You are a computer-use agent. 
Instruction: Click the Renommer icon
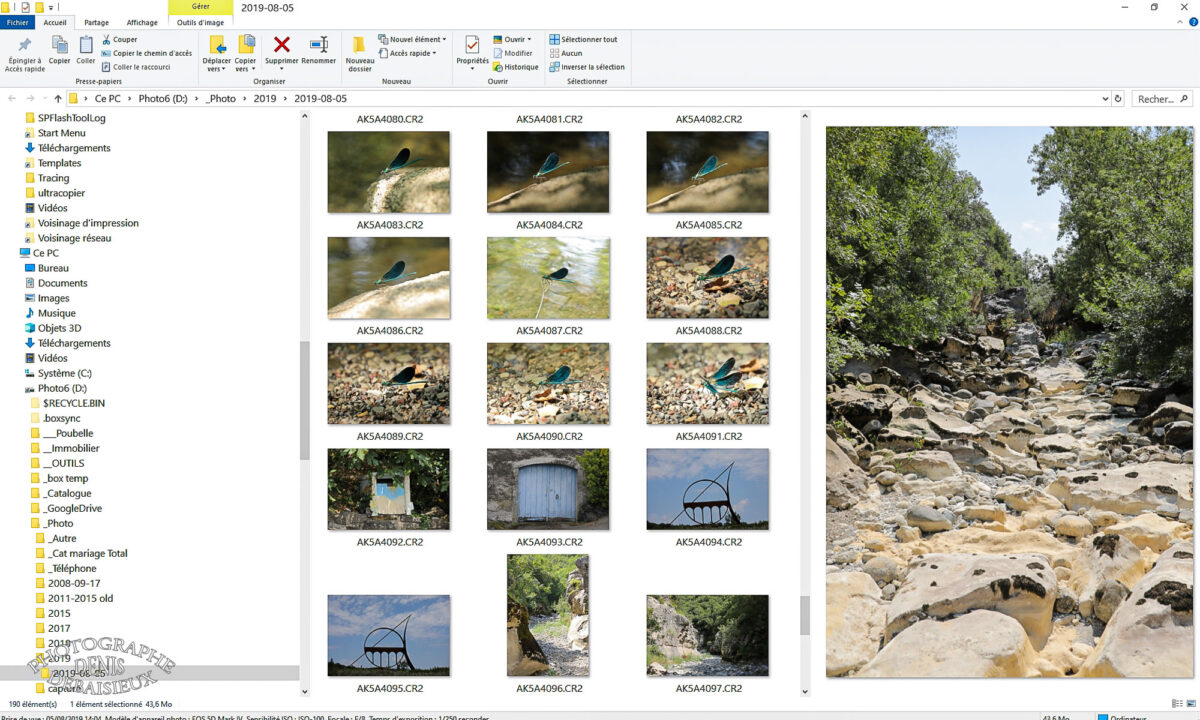tap(318, 52)
